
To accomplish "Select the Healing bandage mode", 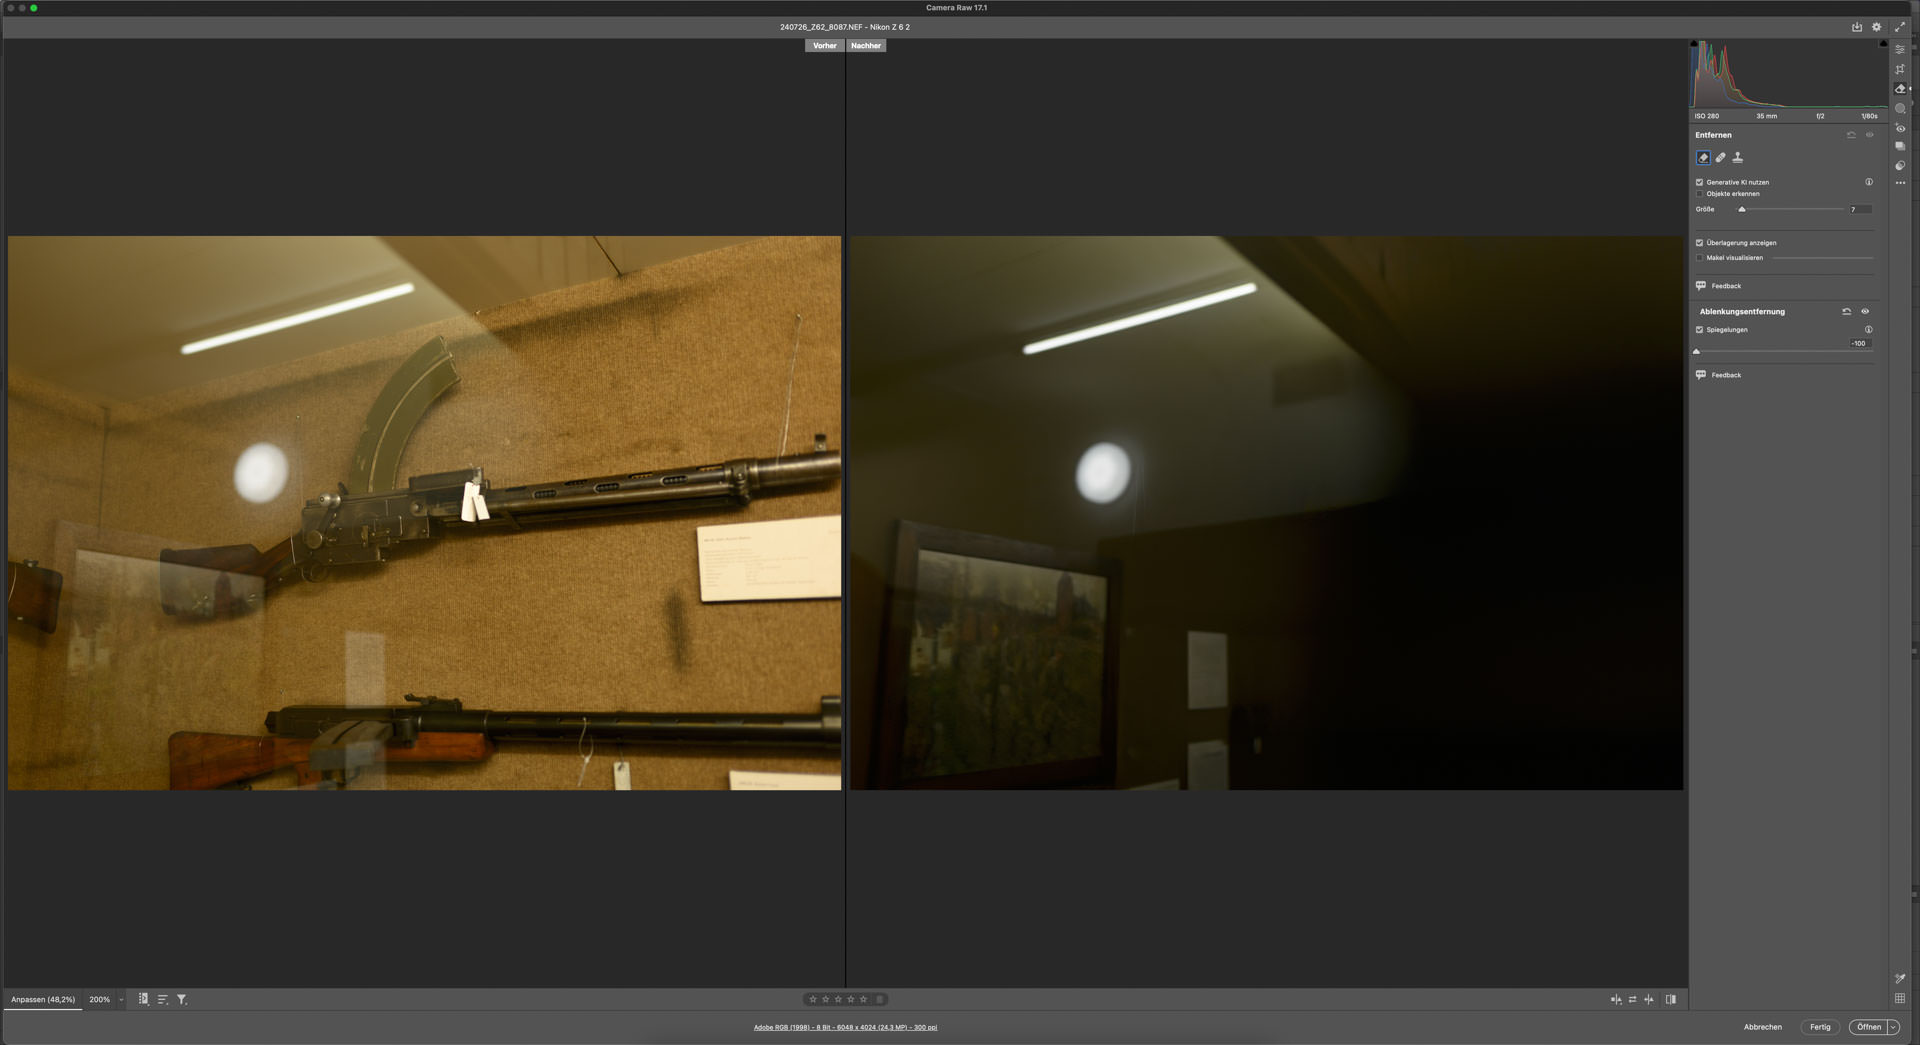I will point(1721,158).
